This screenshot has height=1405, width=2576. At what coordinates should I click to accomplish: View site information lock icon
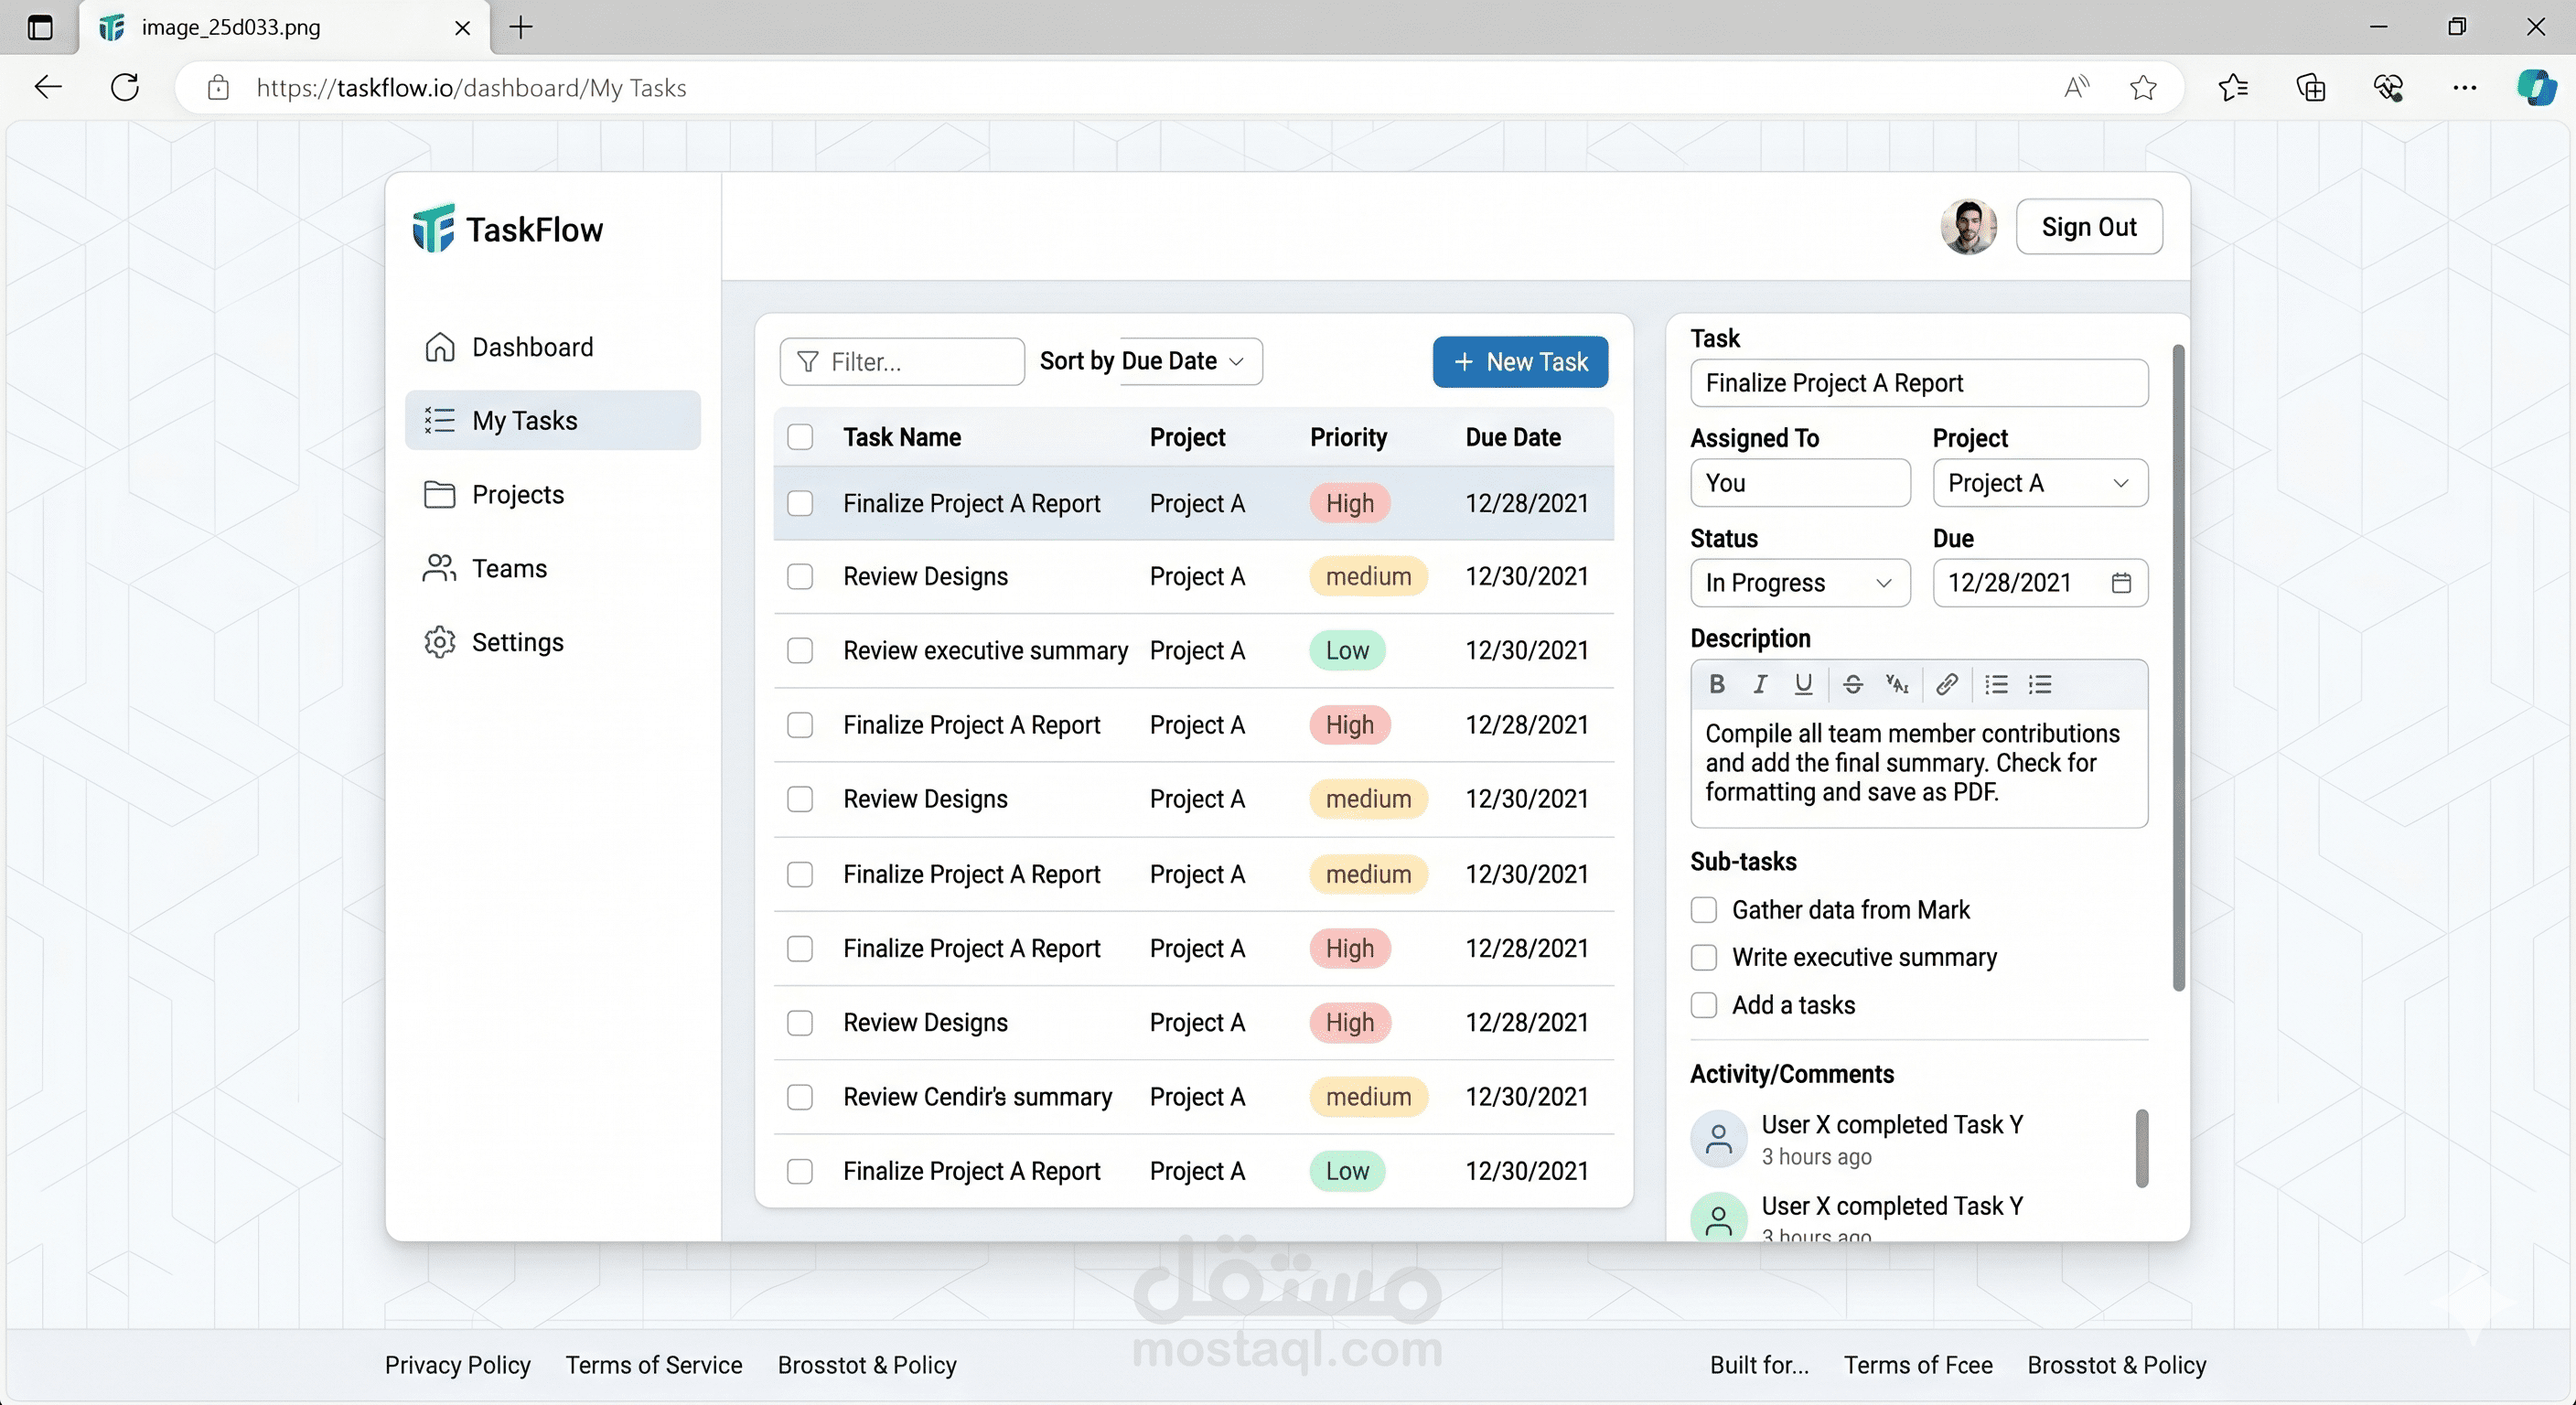pyautogui.click(x=218, y=88)
